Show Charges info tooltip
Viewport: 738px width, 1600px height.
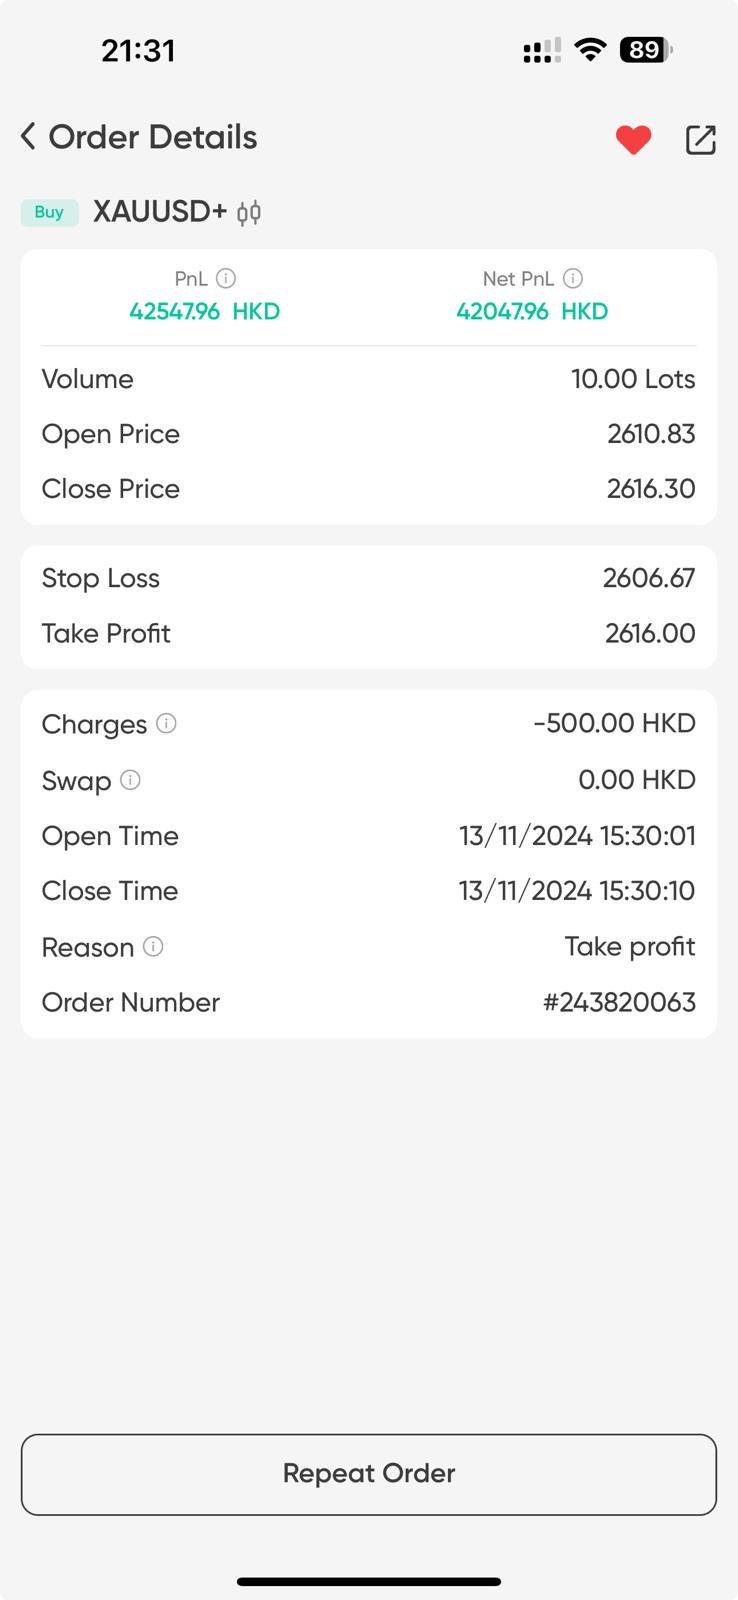pos(167,723)
